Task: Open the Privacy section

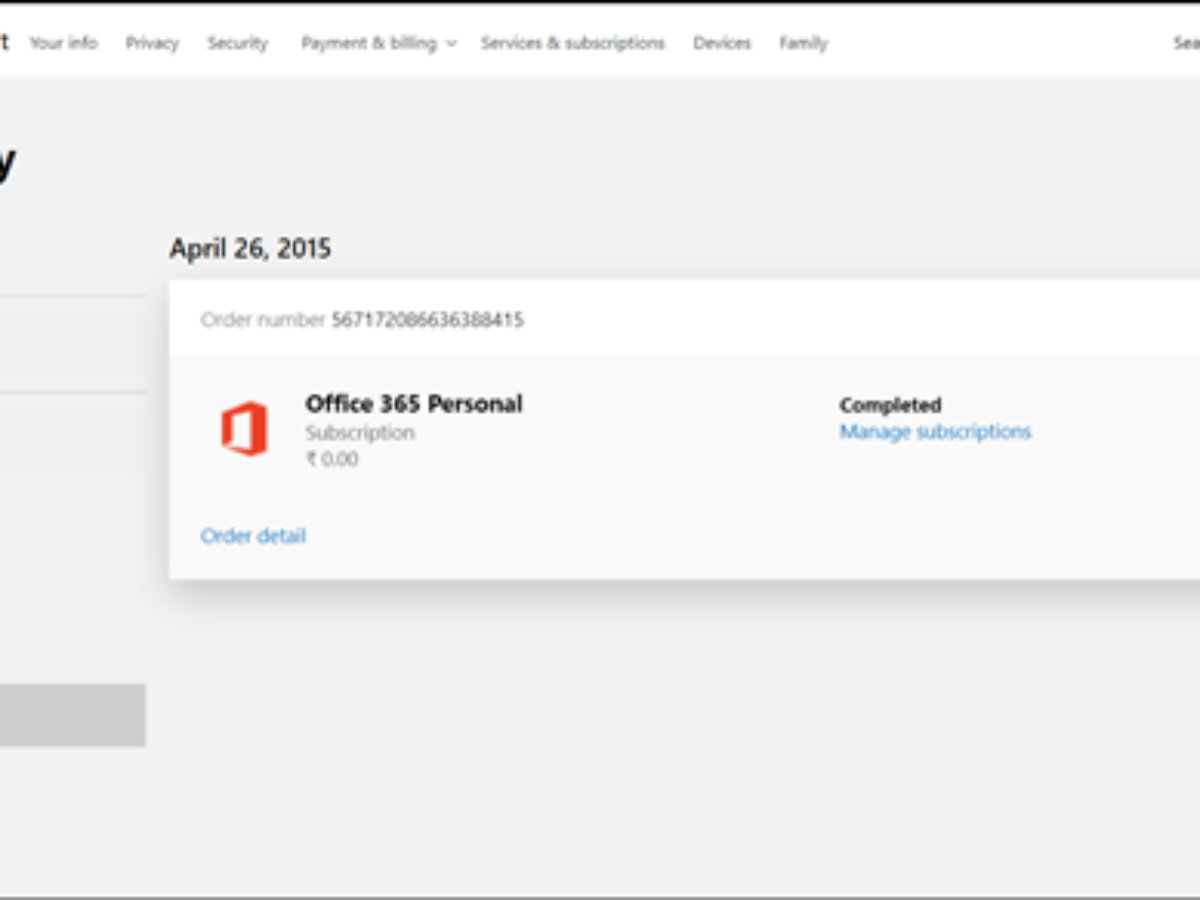Action: pos(152,43)
